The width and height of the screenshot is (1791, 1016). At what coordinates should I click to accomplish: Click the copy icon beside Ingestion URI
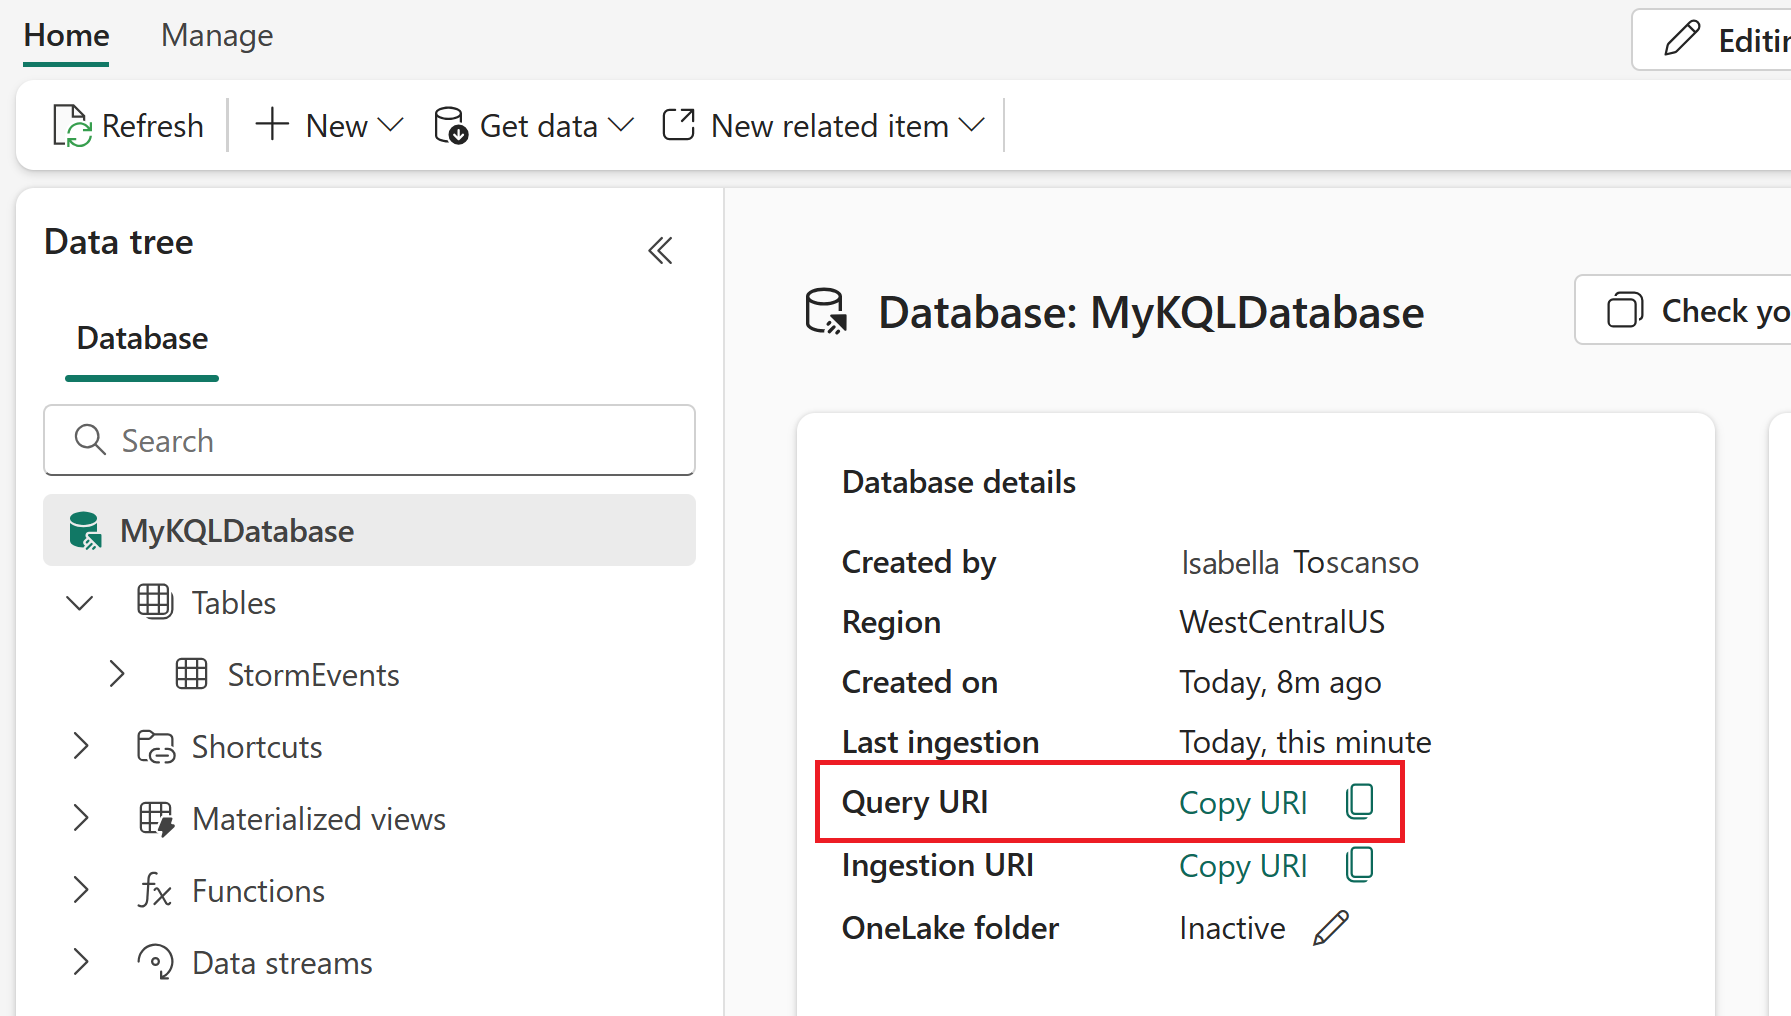tap(1359, 865)
